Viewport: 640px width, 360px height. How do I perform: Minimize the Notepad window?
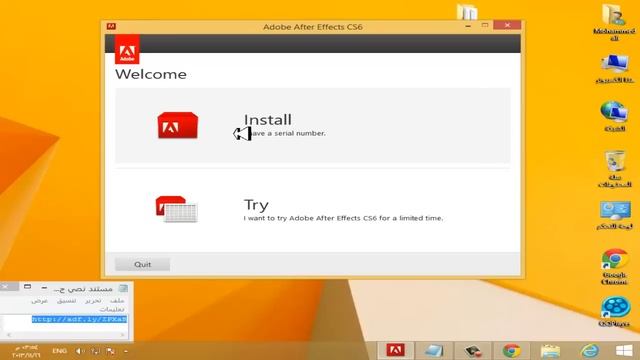coord(44,287)
